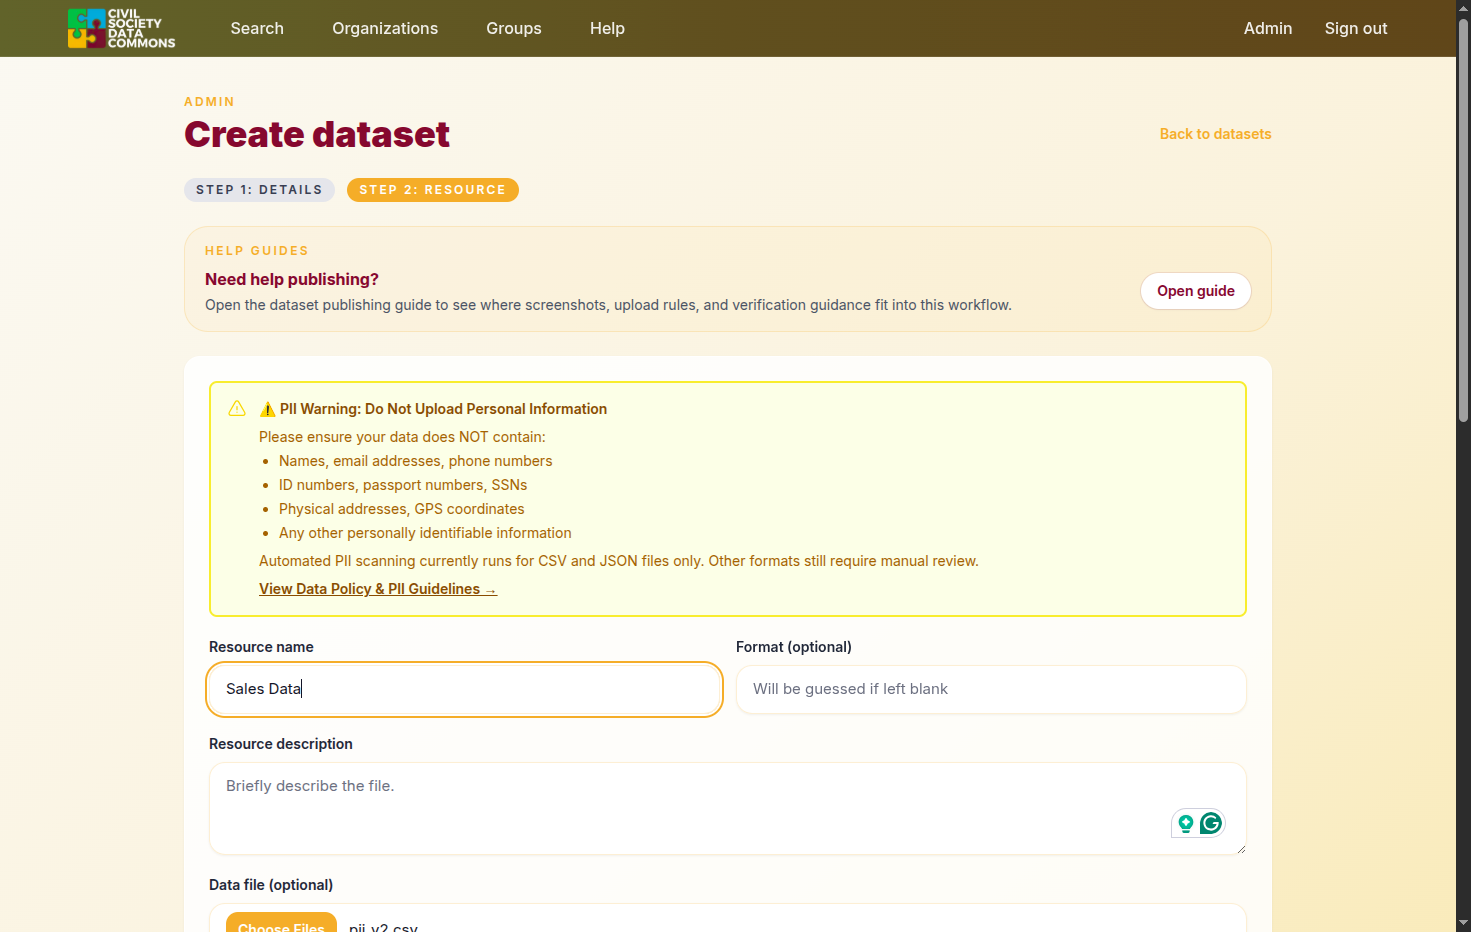Click the page's vertical scrollbar thumb
This screenshot has width=1471, height=932.
tap(1463, 220)
